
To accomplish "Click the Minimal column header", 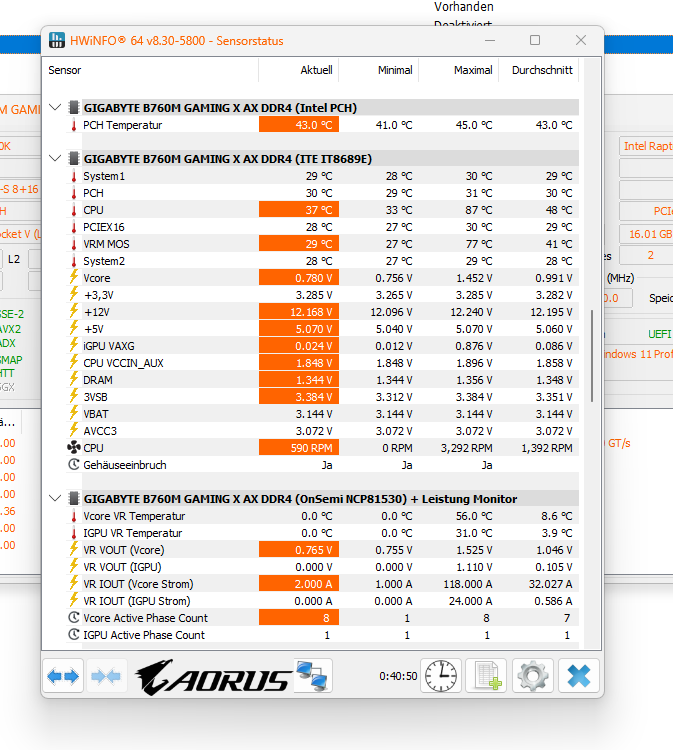I will [x=379, y=70].
